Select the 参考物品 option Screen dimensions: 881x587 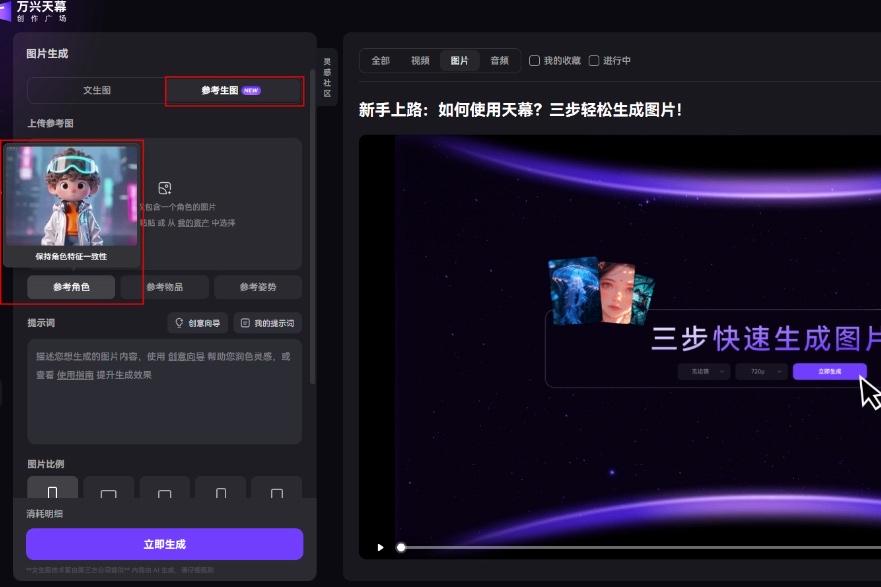(165, 287)
